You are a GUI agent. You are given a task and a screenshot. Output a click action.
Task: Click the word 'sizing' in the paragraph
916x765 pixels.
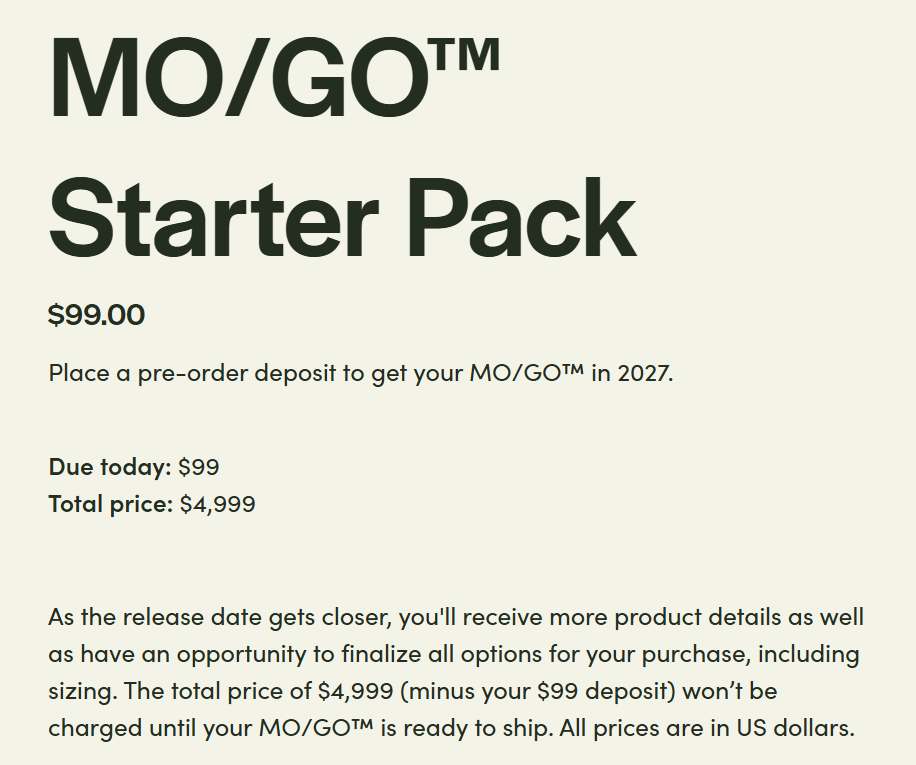(78, 691)
